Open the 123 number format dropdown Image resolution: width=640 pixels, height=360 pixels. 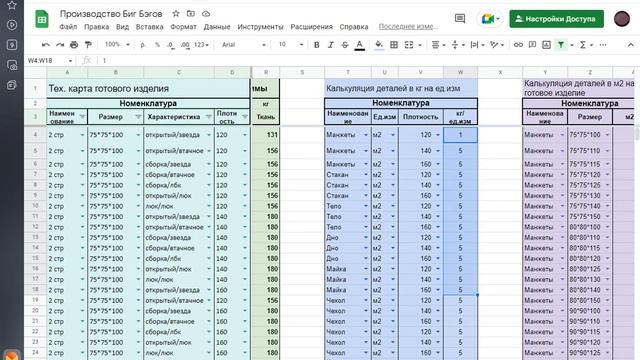[x=201, y=44]
